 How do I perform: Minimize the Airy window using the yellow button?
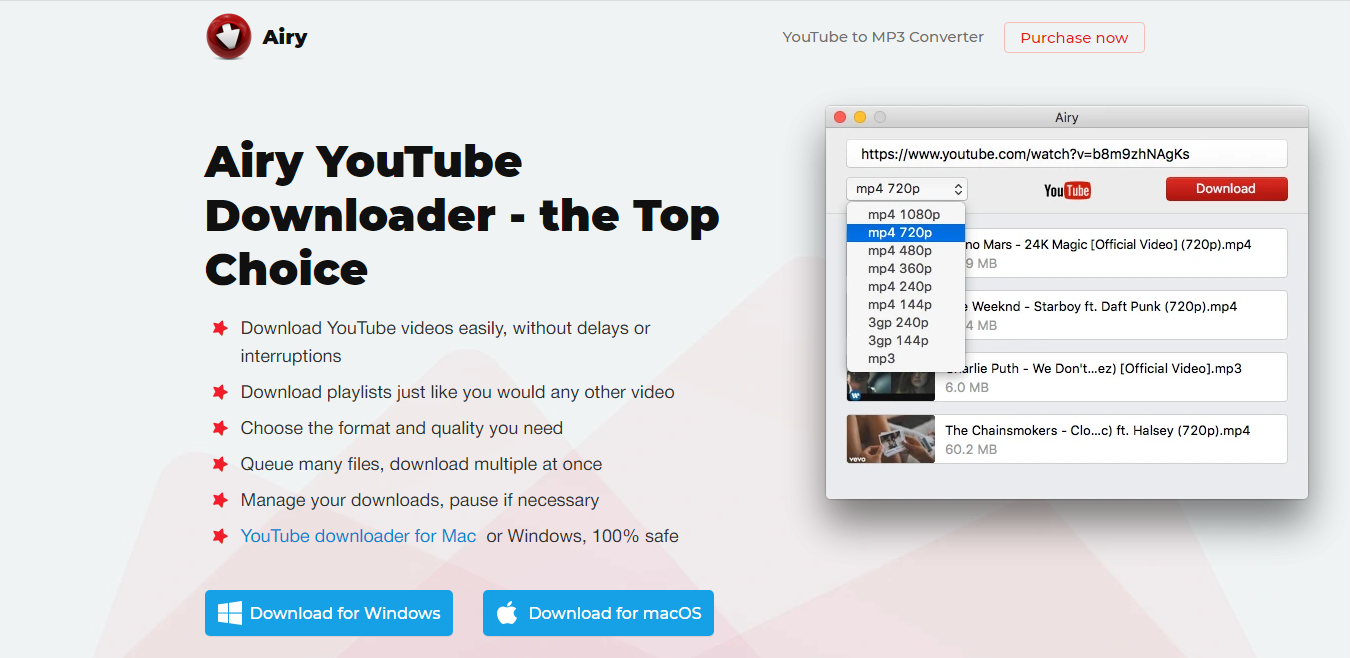coord(860,117)
